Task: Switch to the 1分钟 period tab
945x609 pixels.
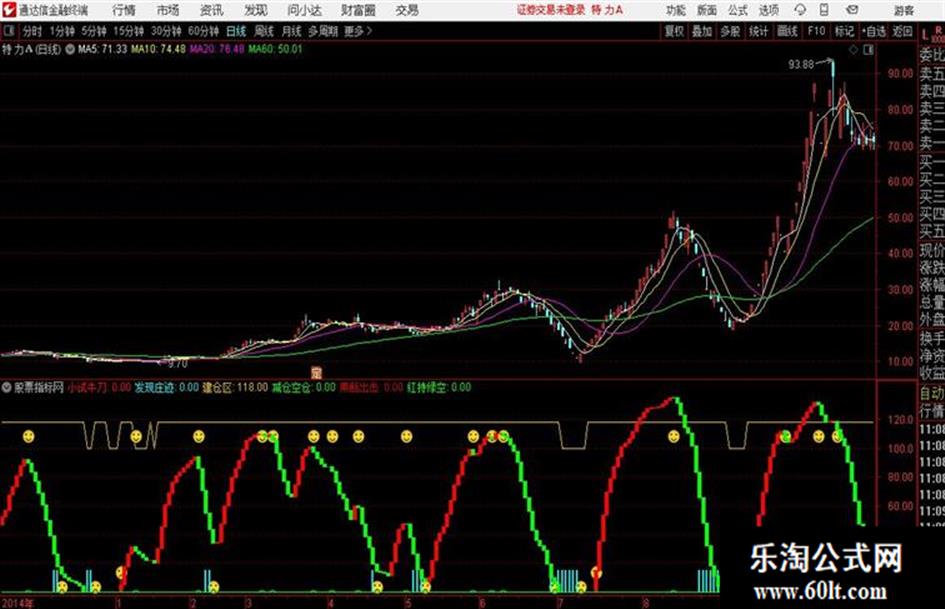Action: (x=62, y=31)
